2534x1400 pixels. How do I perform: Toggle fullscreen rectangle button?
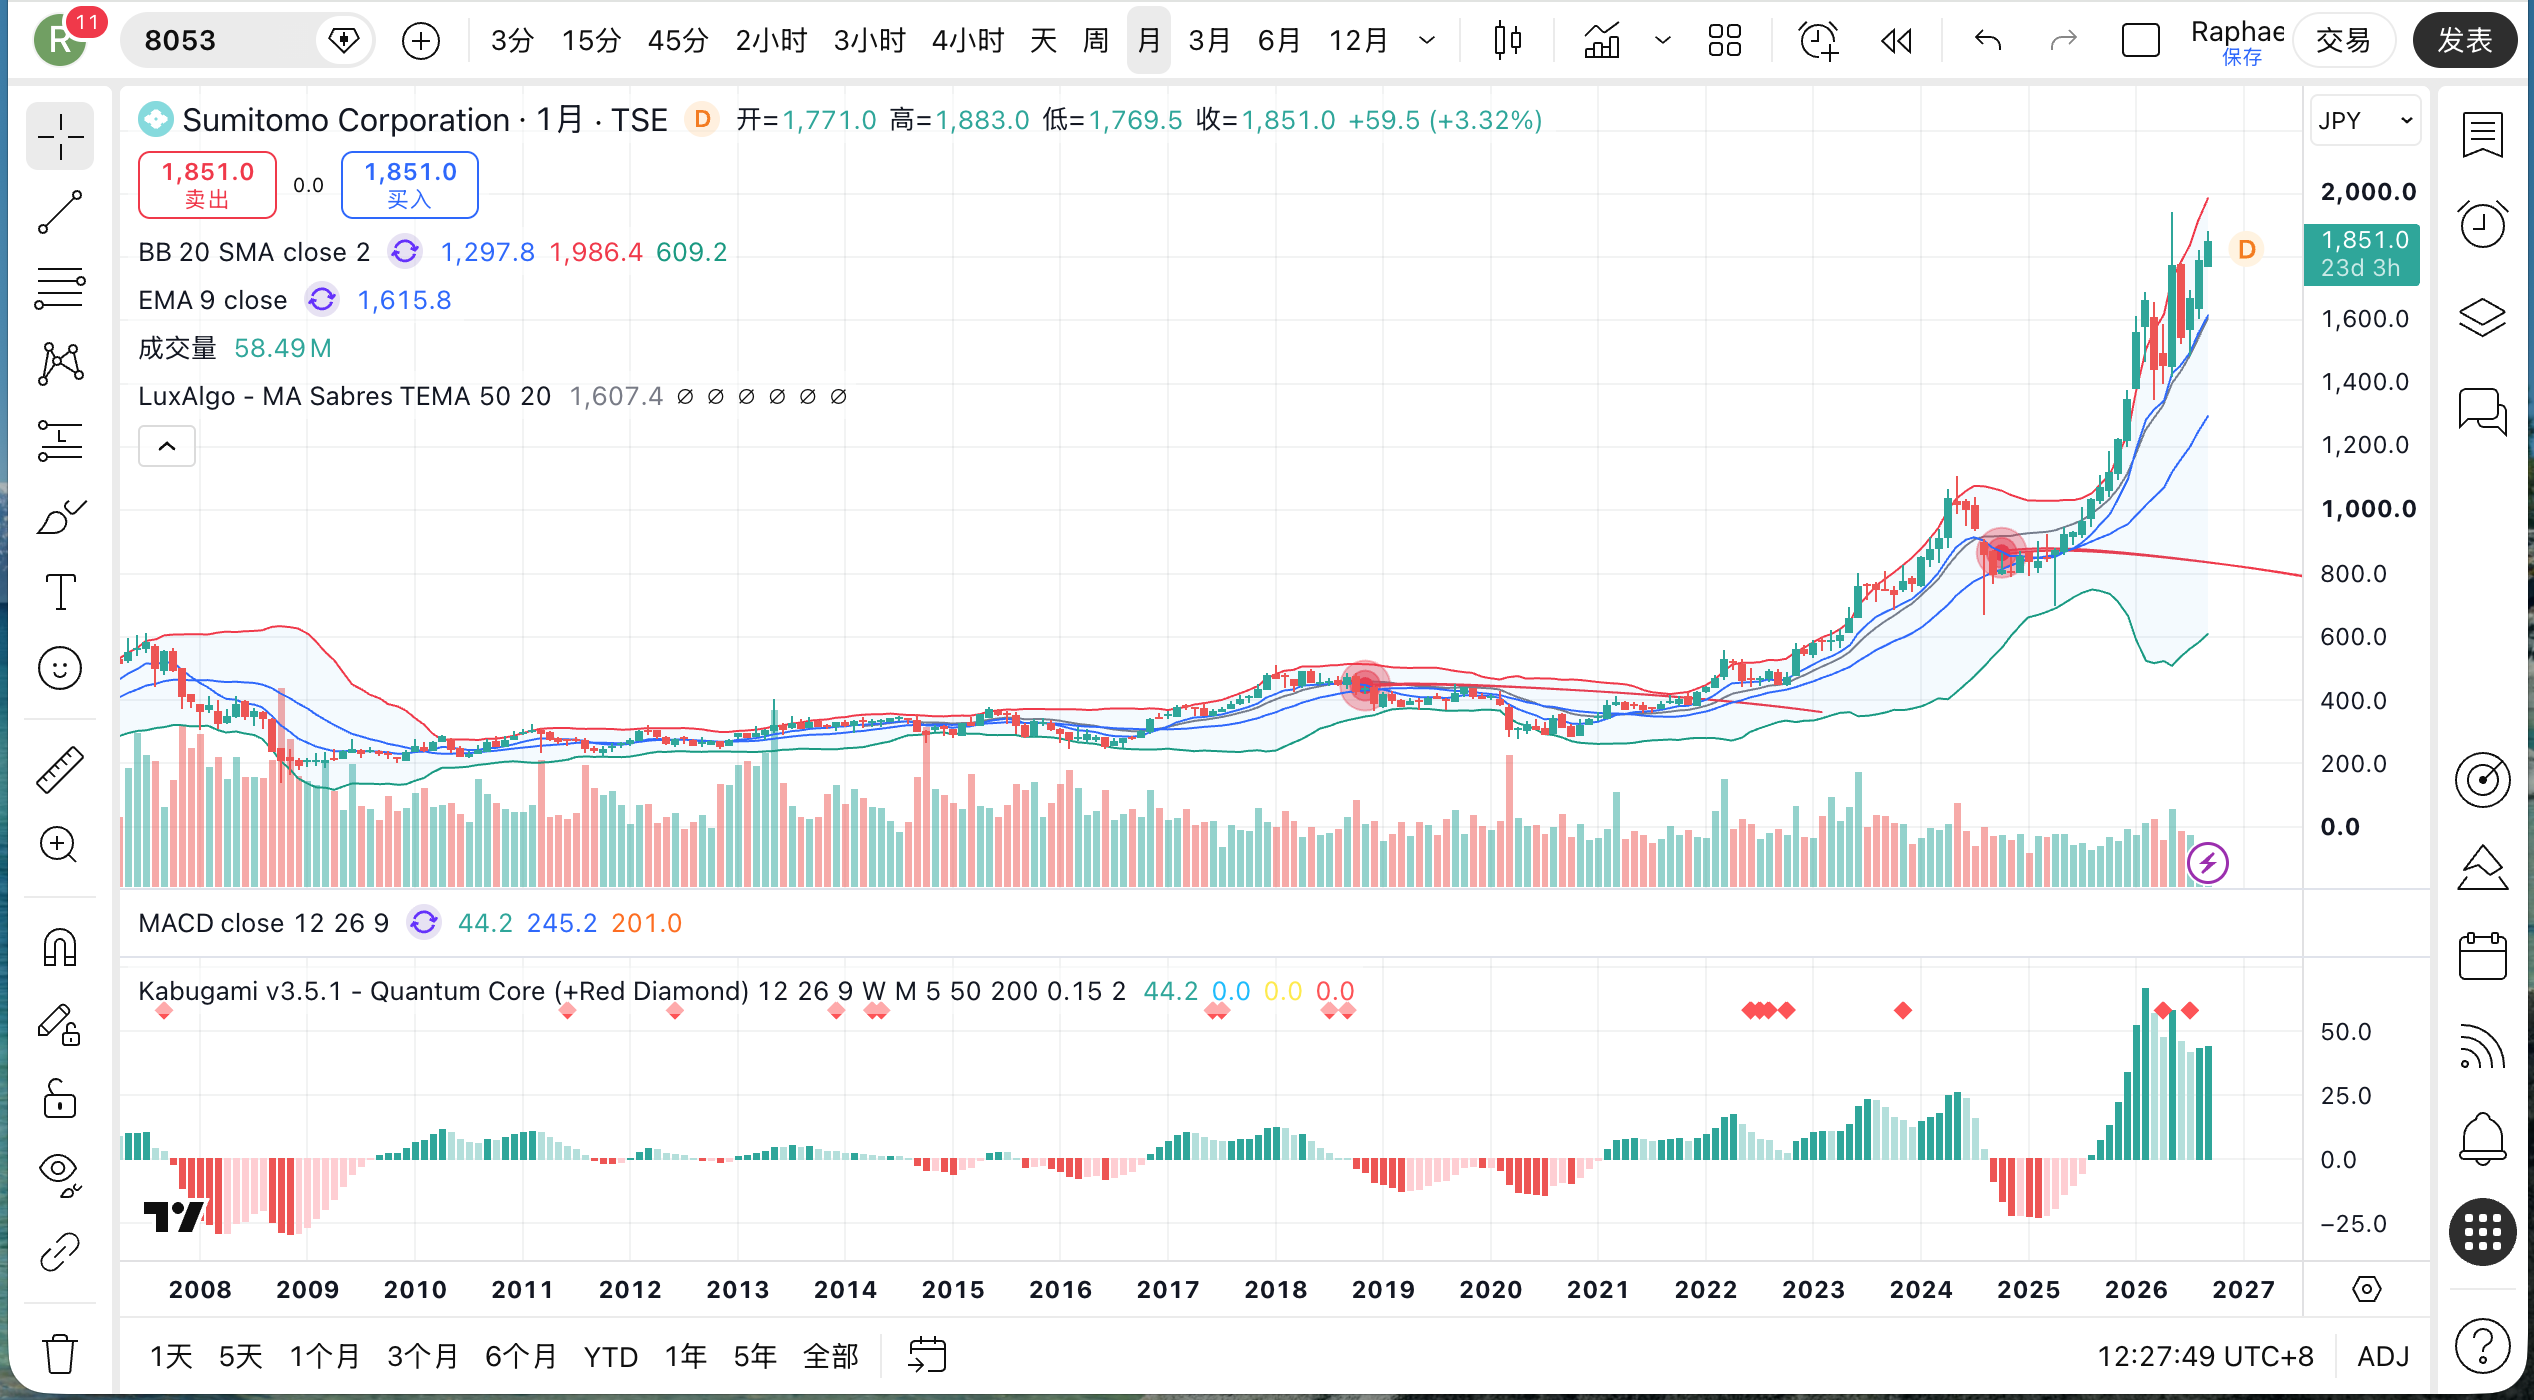point(2141,41)
